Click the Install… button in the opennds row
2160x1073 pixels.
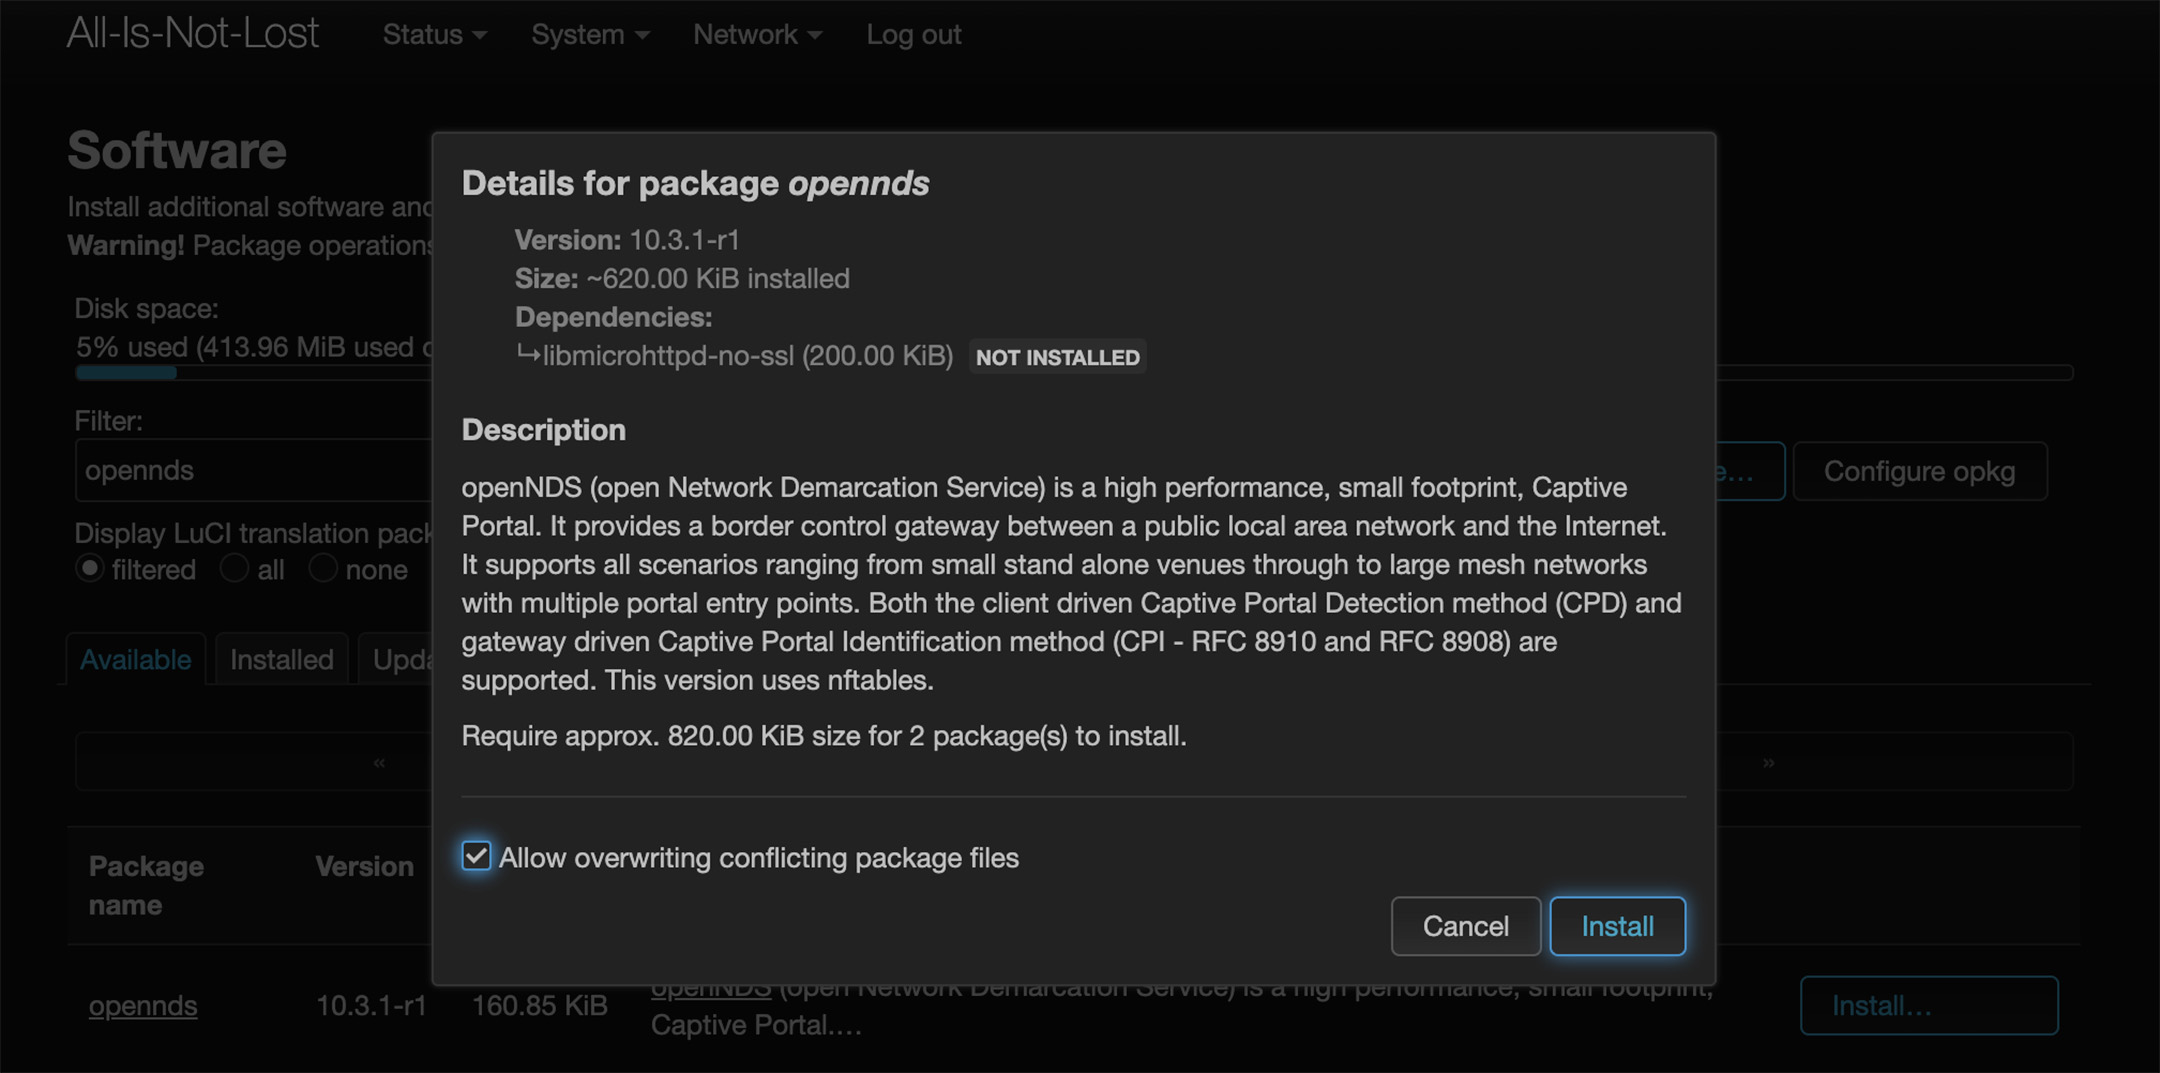(1929, 1005)
